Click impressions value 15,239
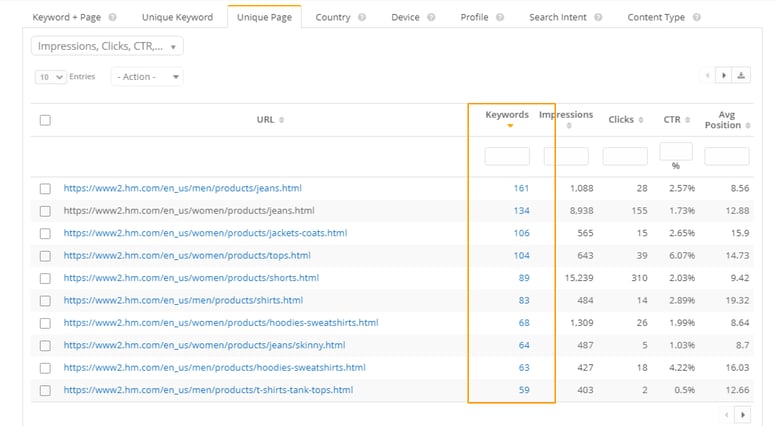This screenshot has height=426, width=777. click(x=579, y=278)
